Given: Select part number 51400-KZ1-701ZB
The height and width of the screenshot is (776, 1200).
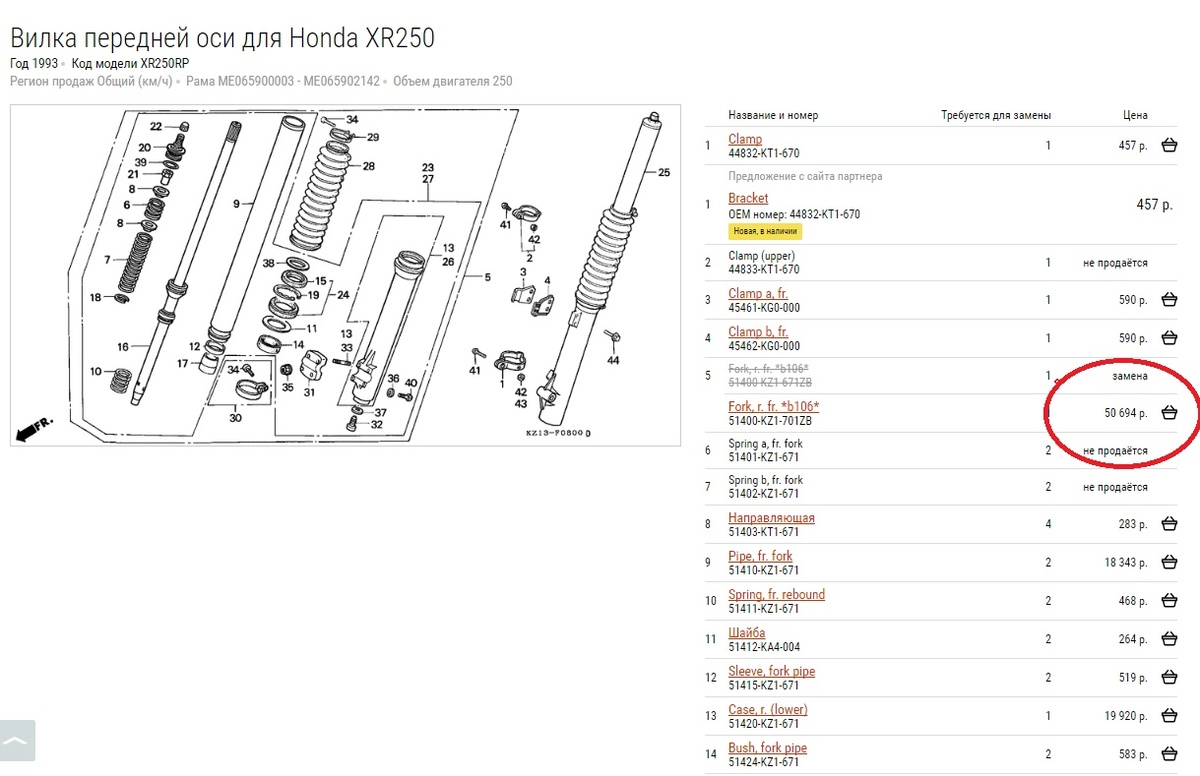Looking at the screenshot, I should coord(770,420).
